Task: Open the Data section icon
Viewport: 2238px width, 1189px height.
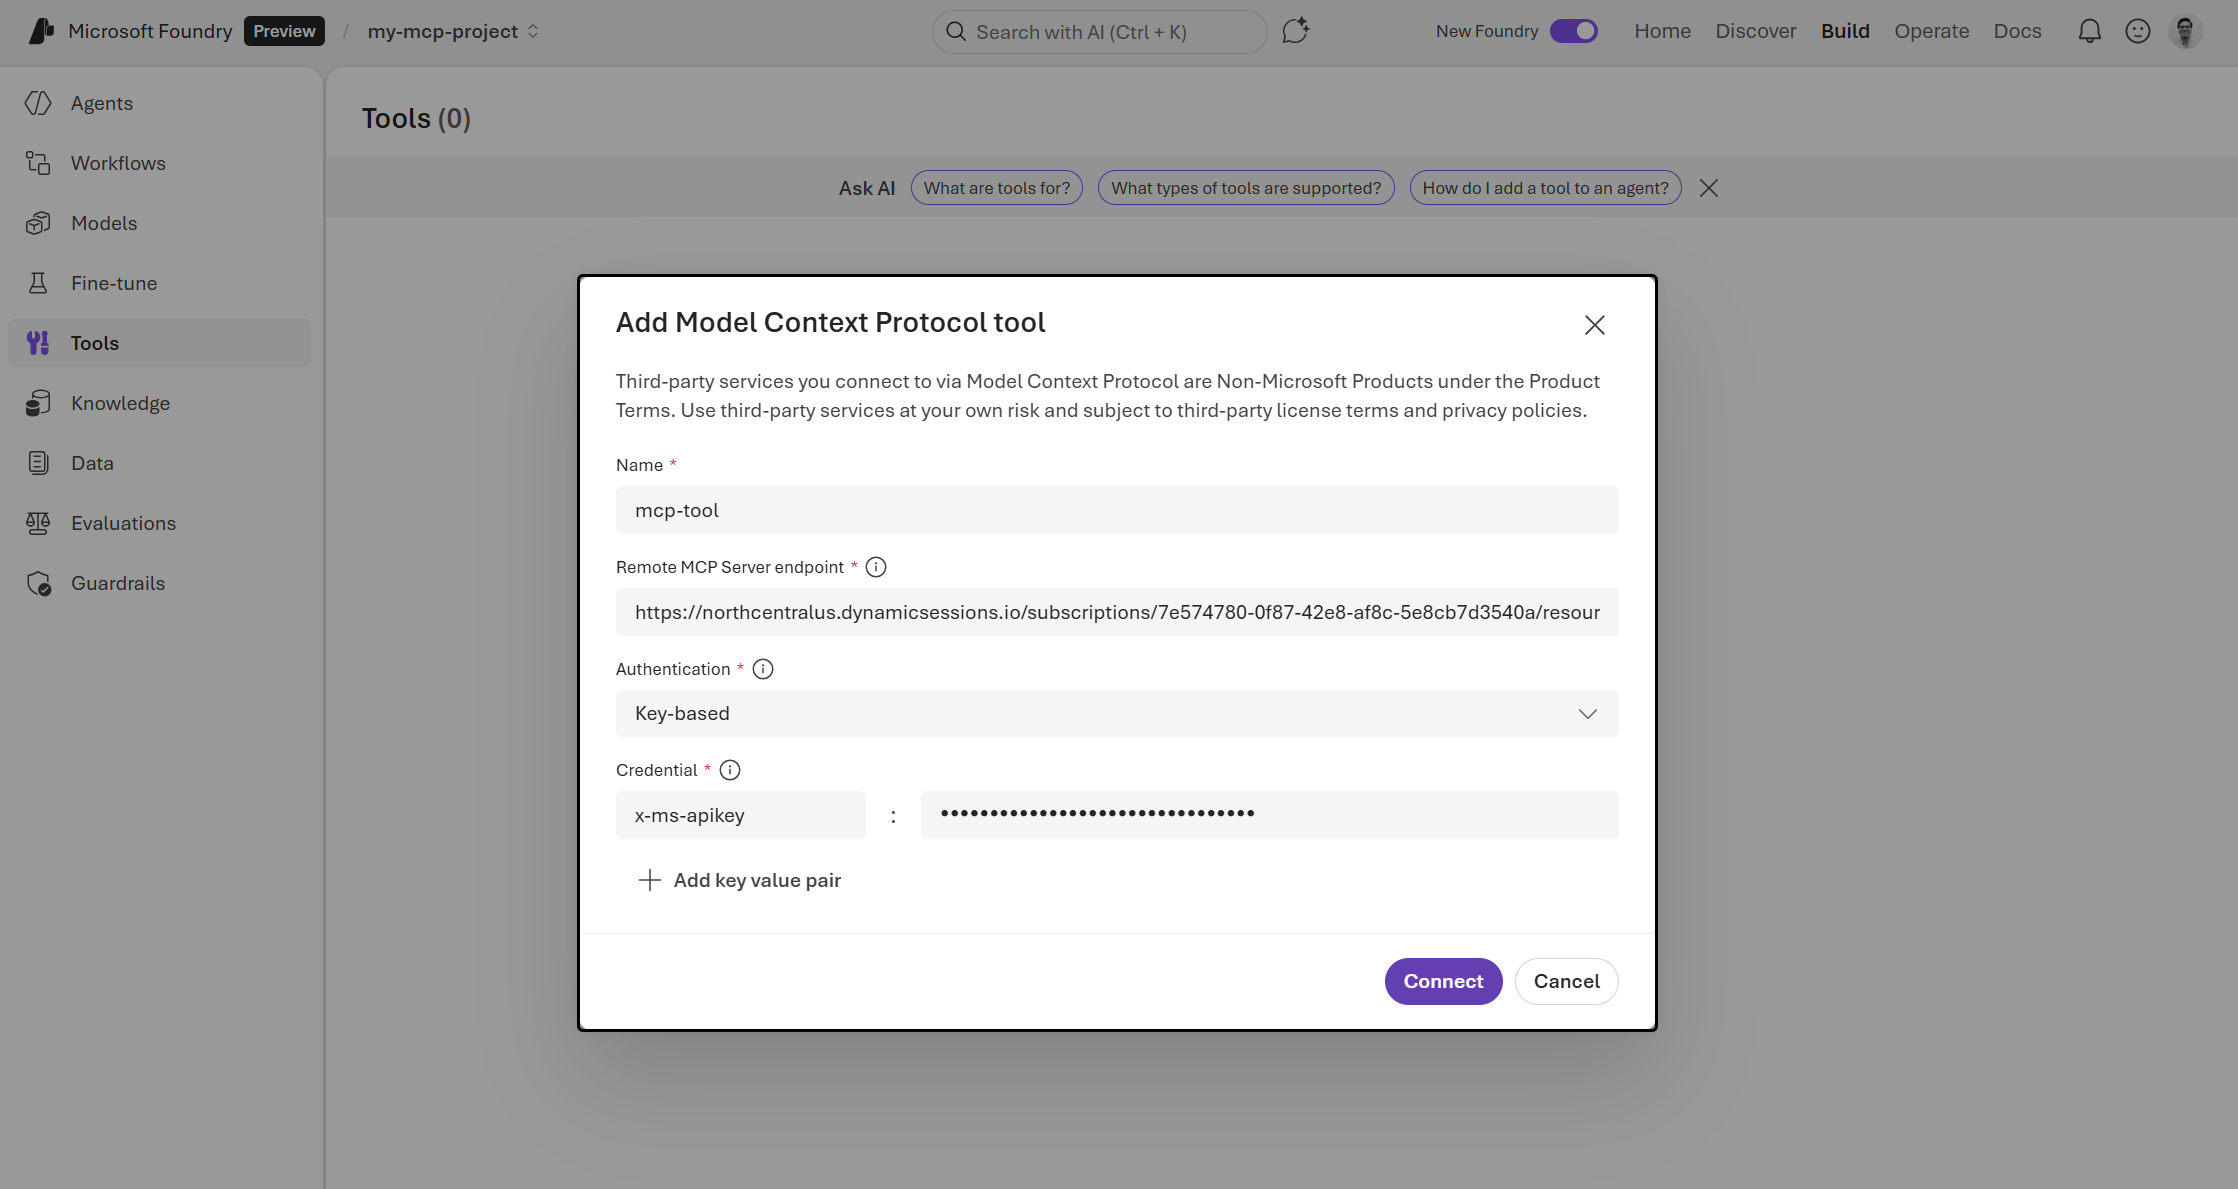Action: pos(38,462)
